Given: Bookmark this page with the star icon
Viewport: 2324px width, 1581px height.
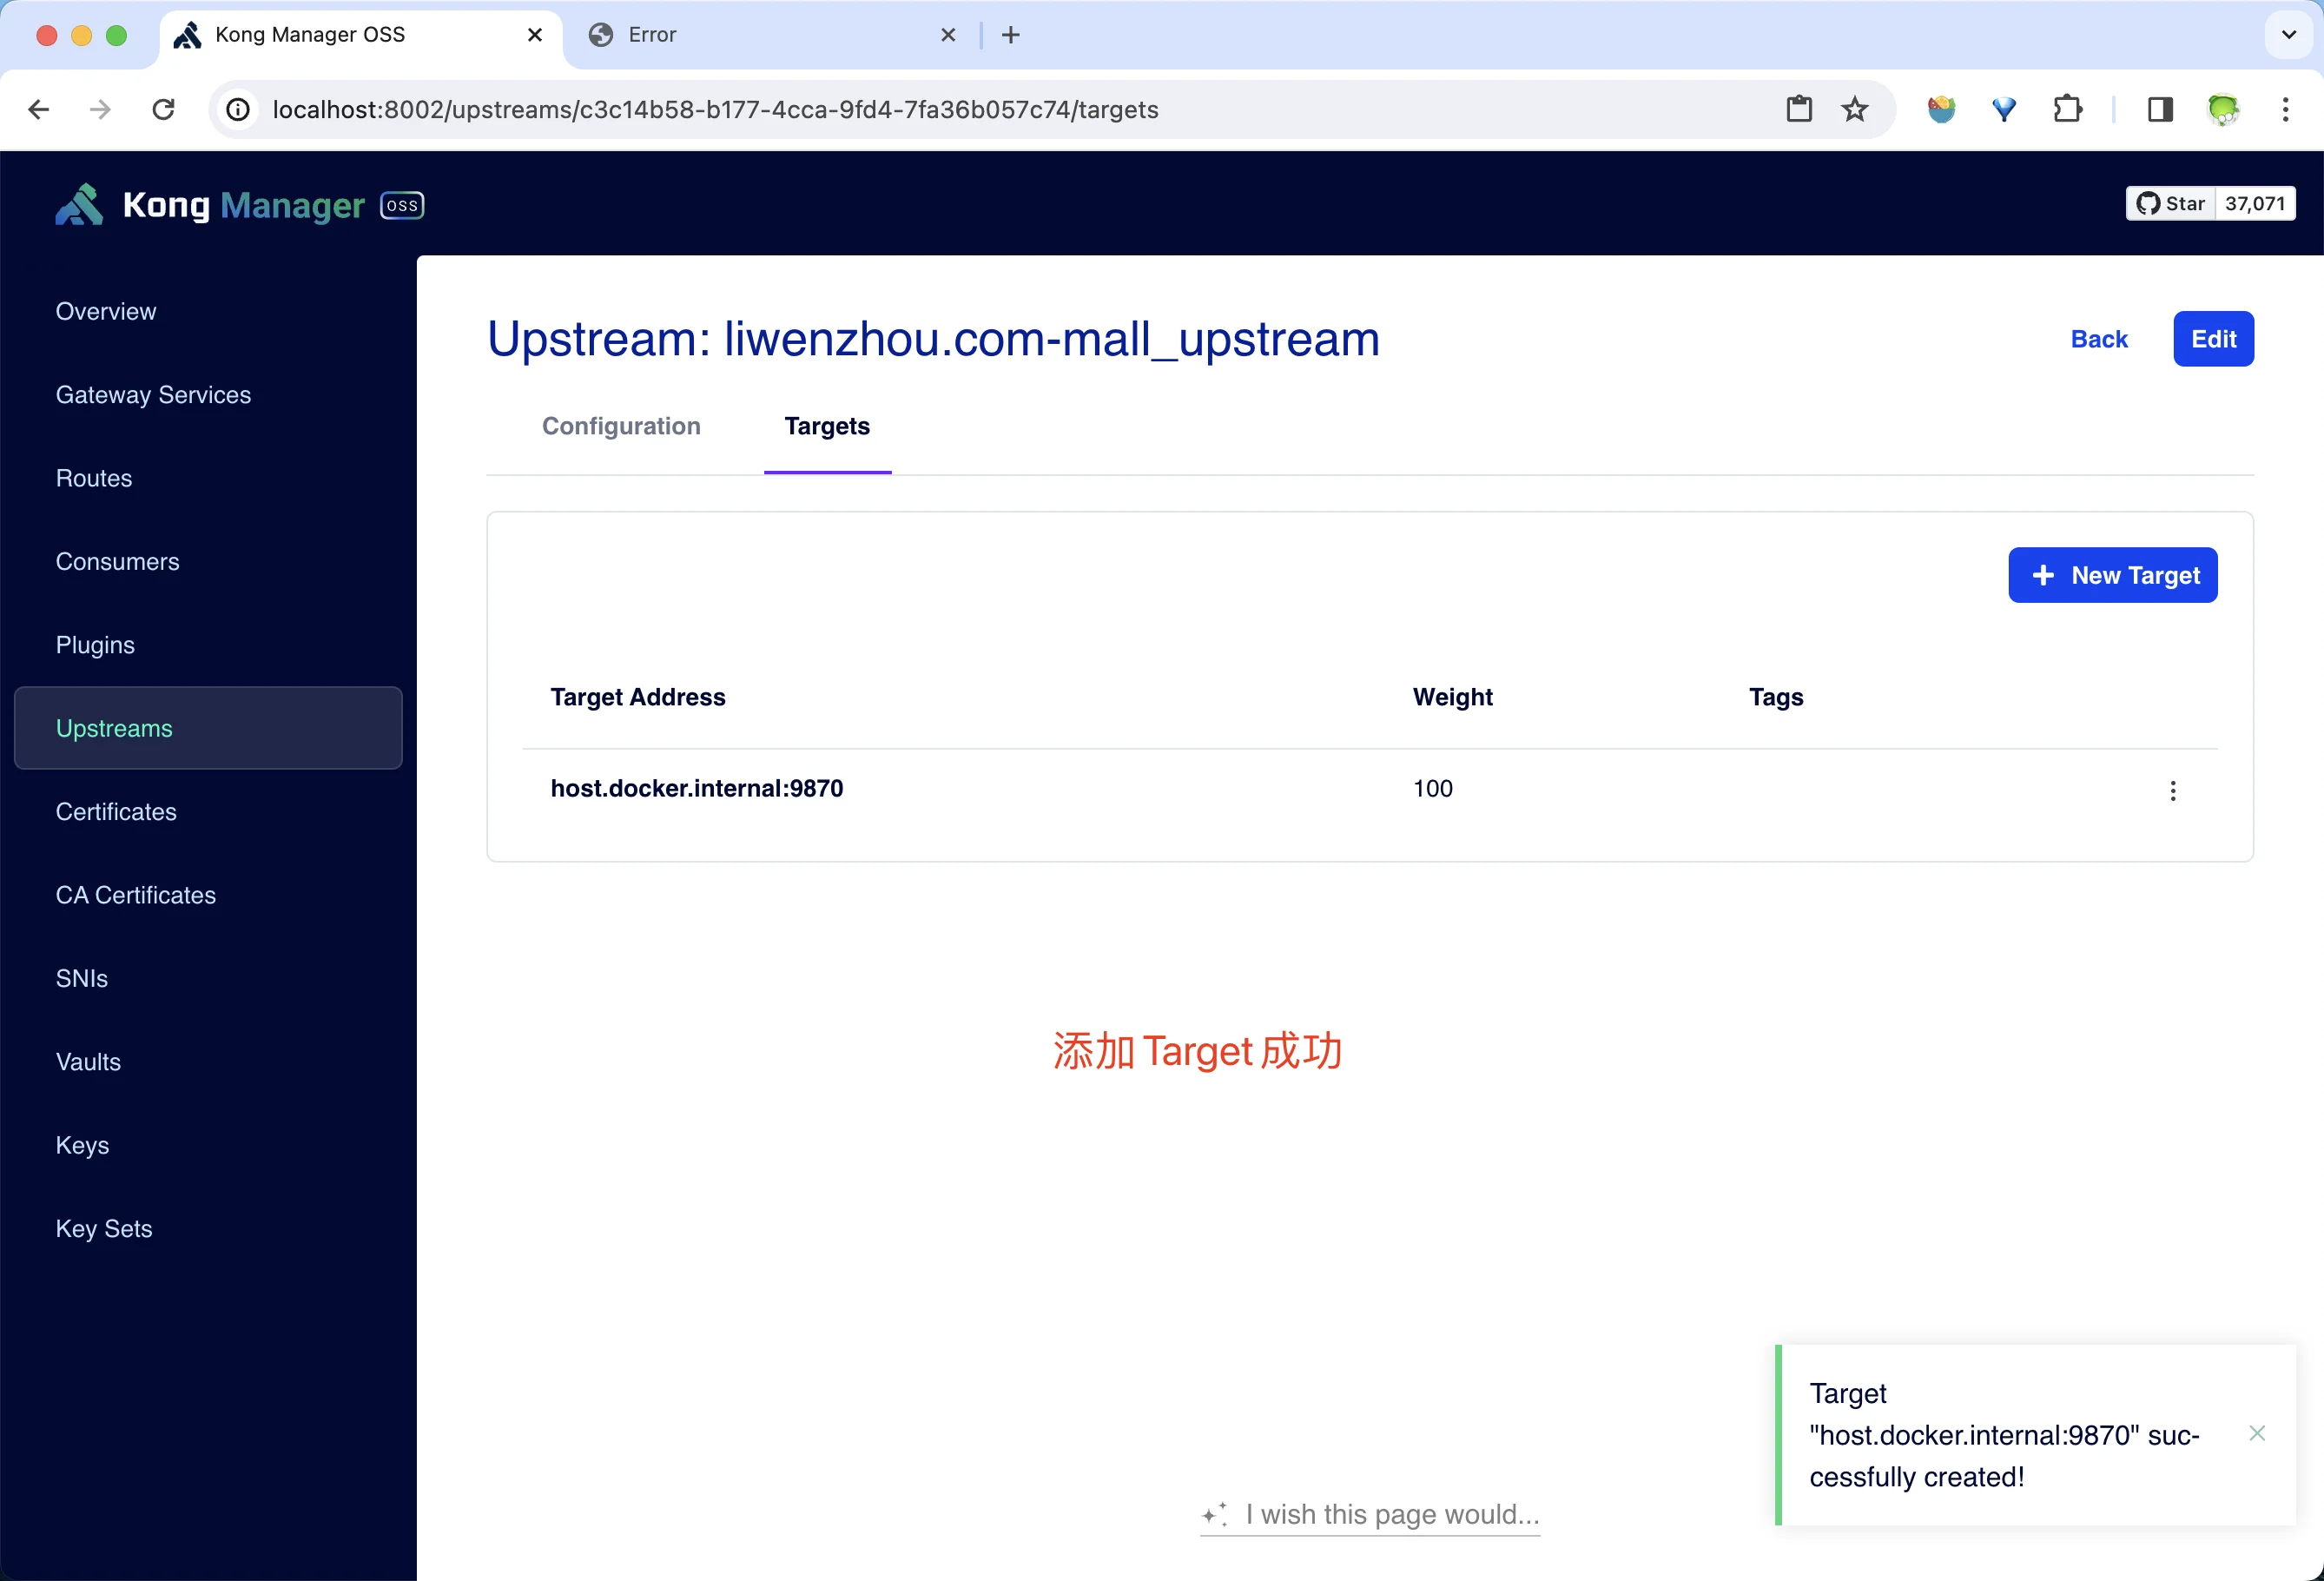Looking at the screenshot, I should (1855, 109).
